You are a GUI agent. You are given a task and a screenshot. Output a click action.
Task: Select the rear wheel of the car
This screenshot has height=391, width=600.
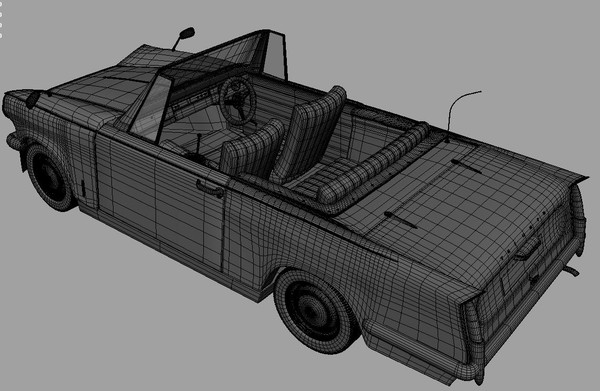[x=316, y=311]
